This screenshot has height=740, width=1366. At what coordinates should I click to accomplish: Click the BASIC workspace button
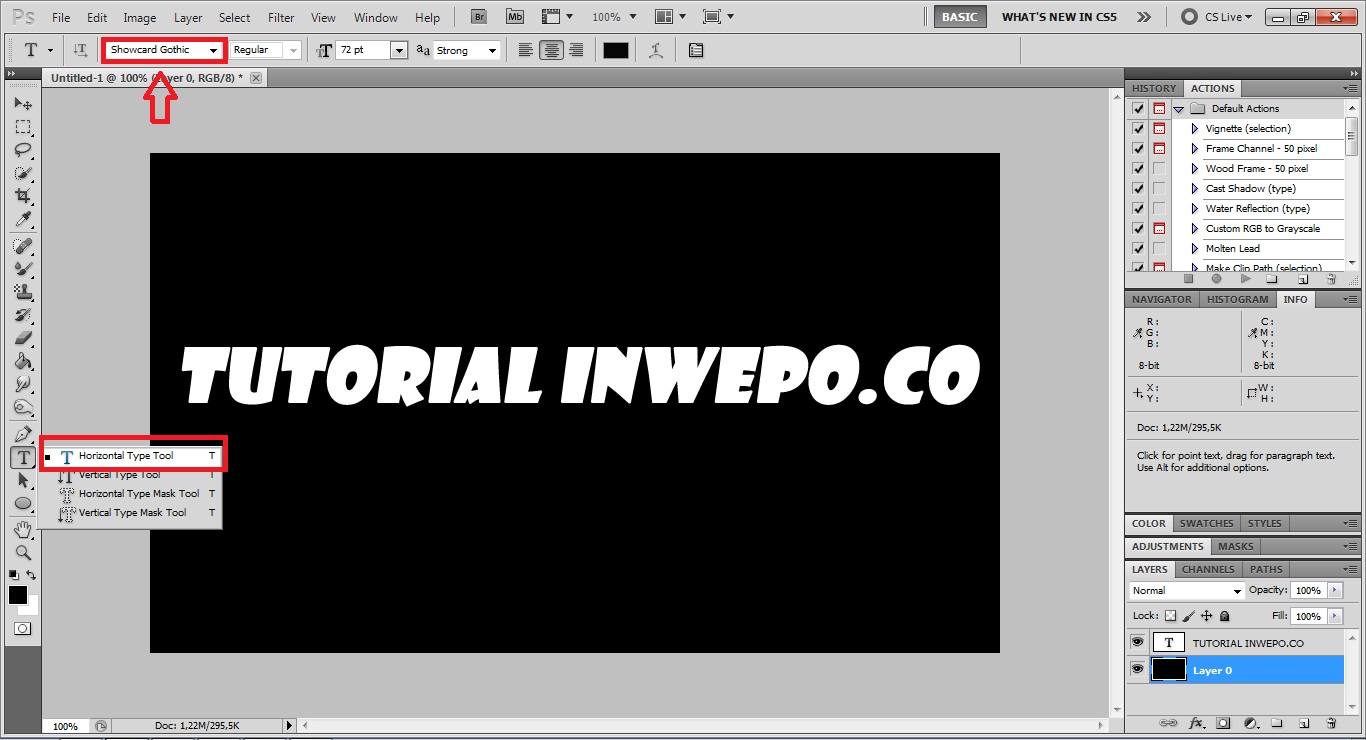[x=959, y=17]
